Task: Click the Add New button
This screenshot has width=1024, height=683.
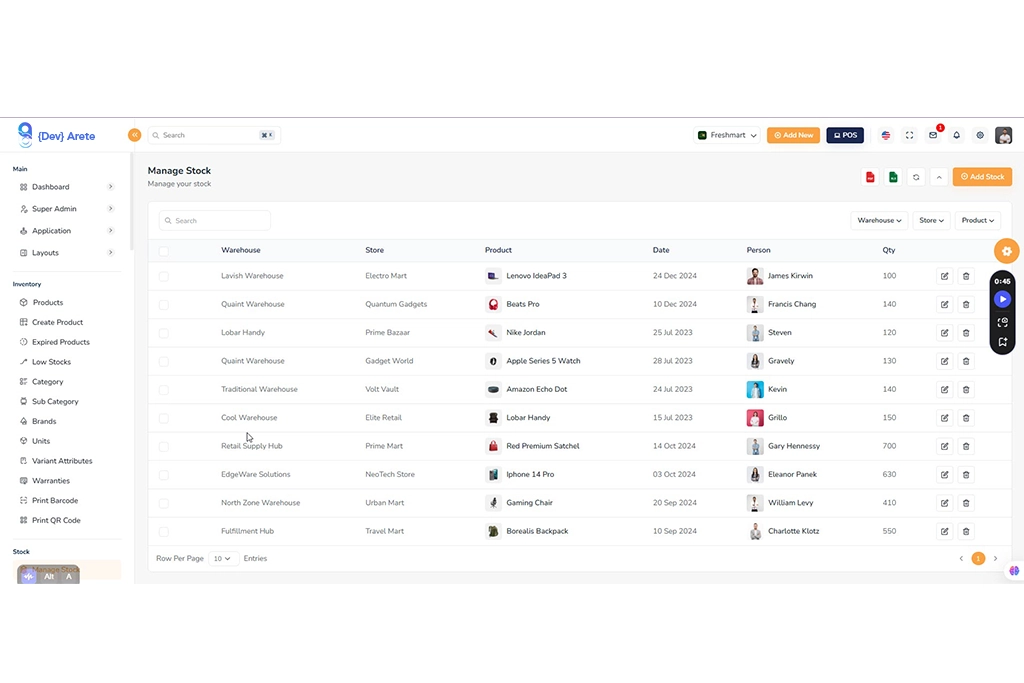Action: point(793,135)
